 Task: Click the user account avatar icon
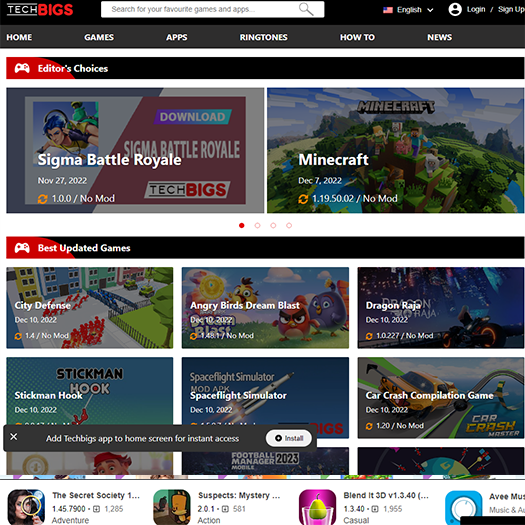tap(455, 9)
